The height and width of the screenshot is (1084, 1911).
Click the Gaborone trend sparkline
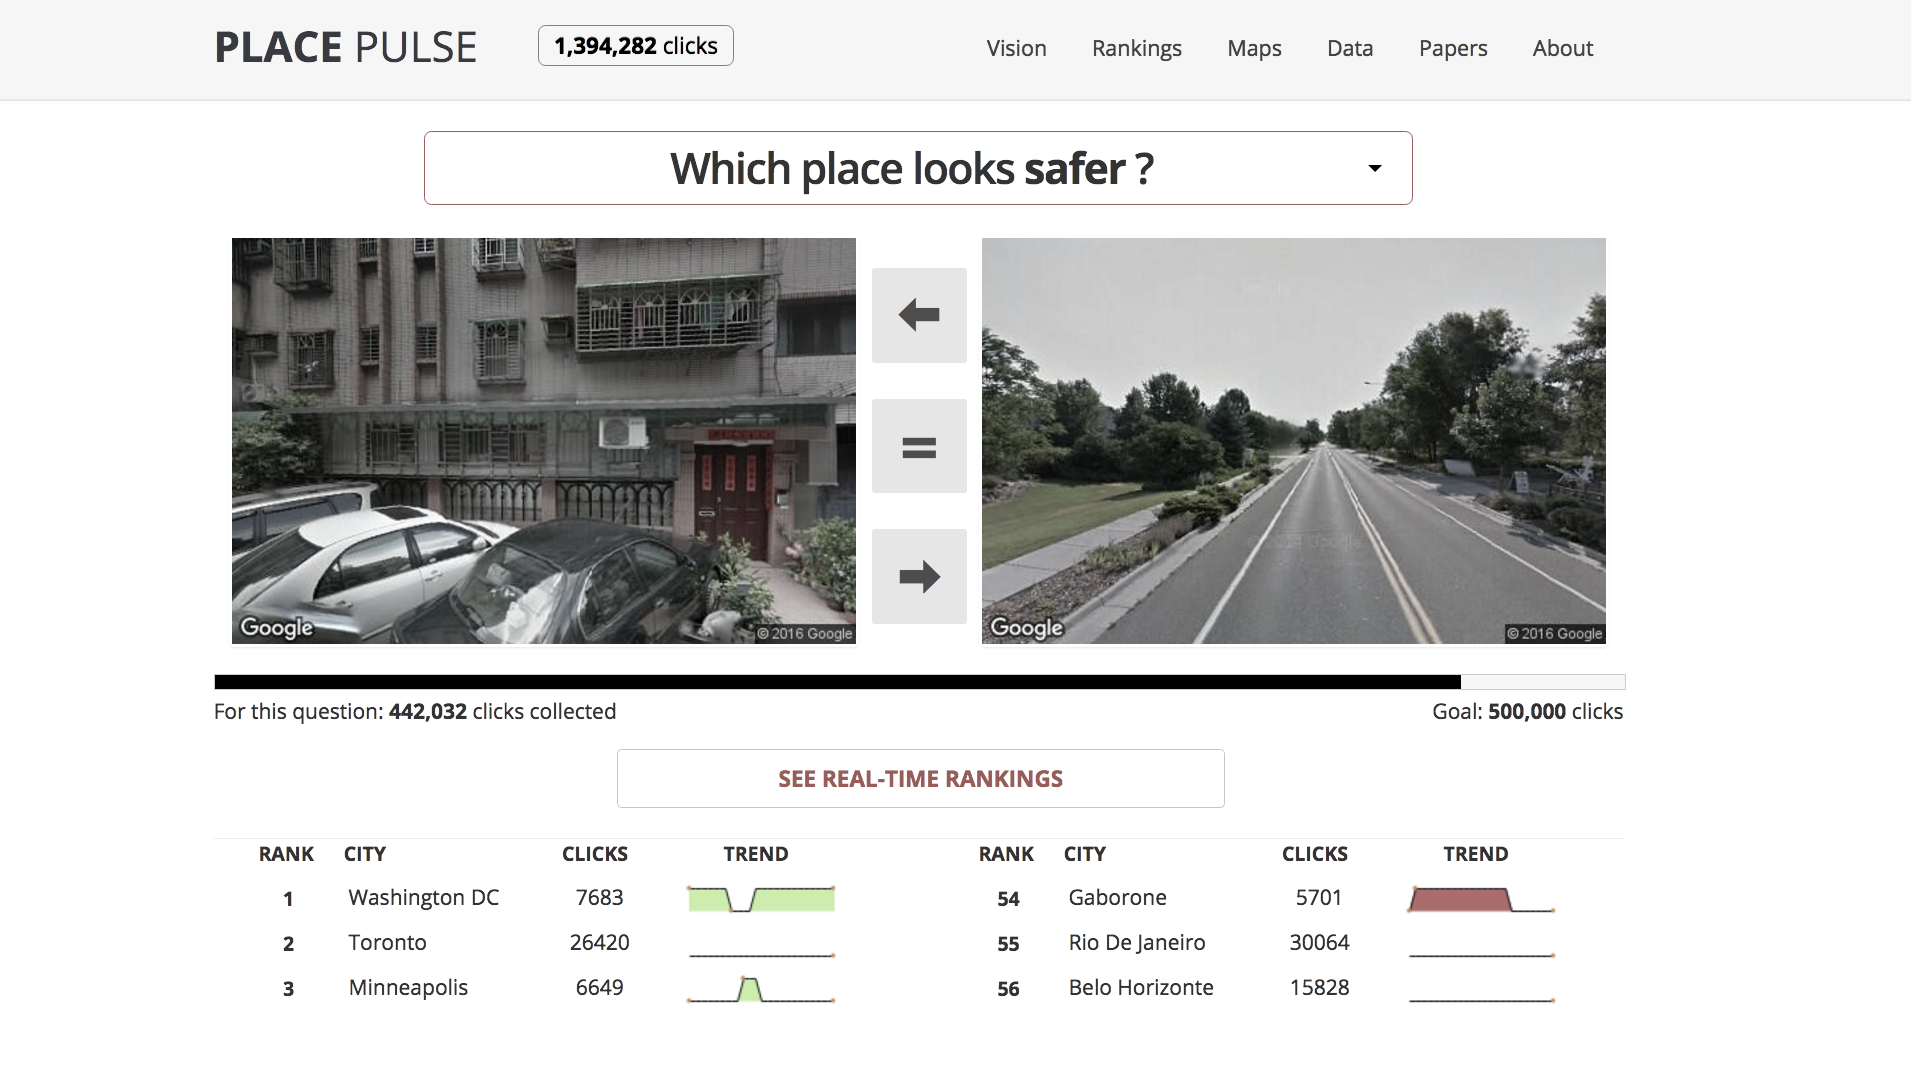pyautogui.click(x=1481, y=898)
